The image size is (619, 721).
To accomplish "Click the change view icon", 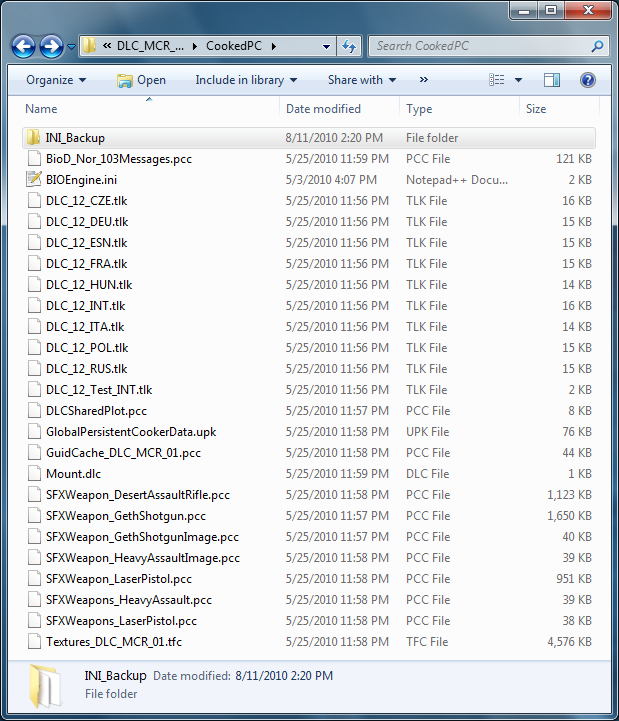I will coord(497,80).
